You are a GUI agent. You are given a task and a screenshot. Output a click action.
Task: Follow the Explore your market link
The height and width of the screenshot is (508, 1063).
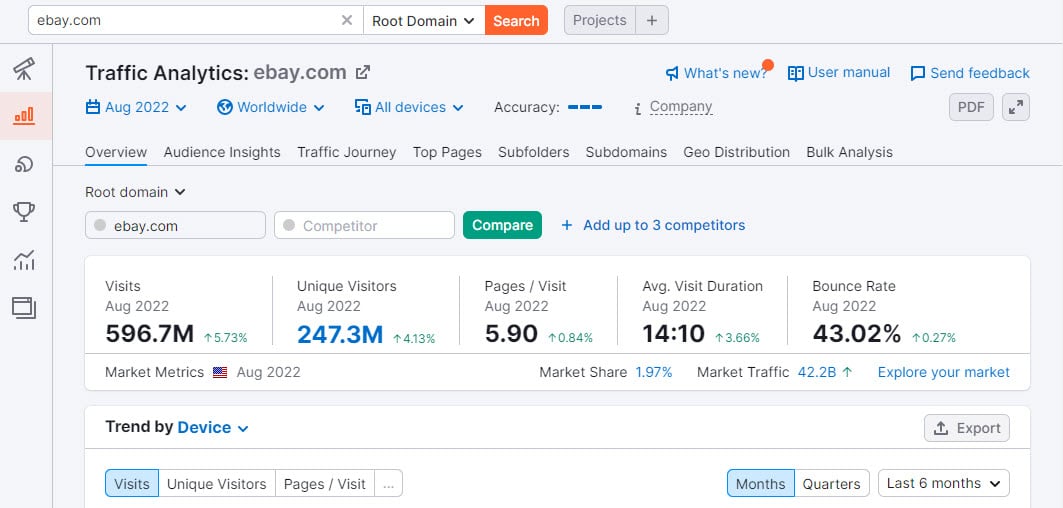click(x=943, y=372)
